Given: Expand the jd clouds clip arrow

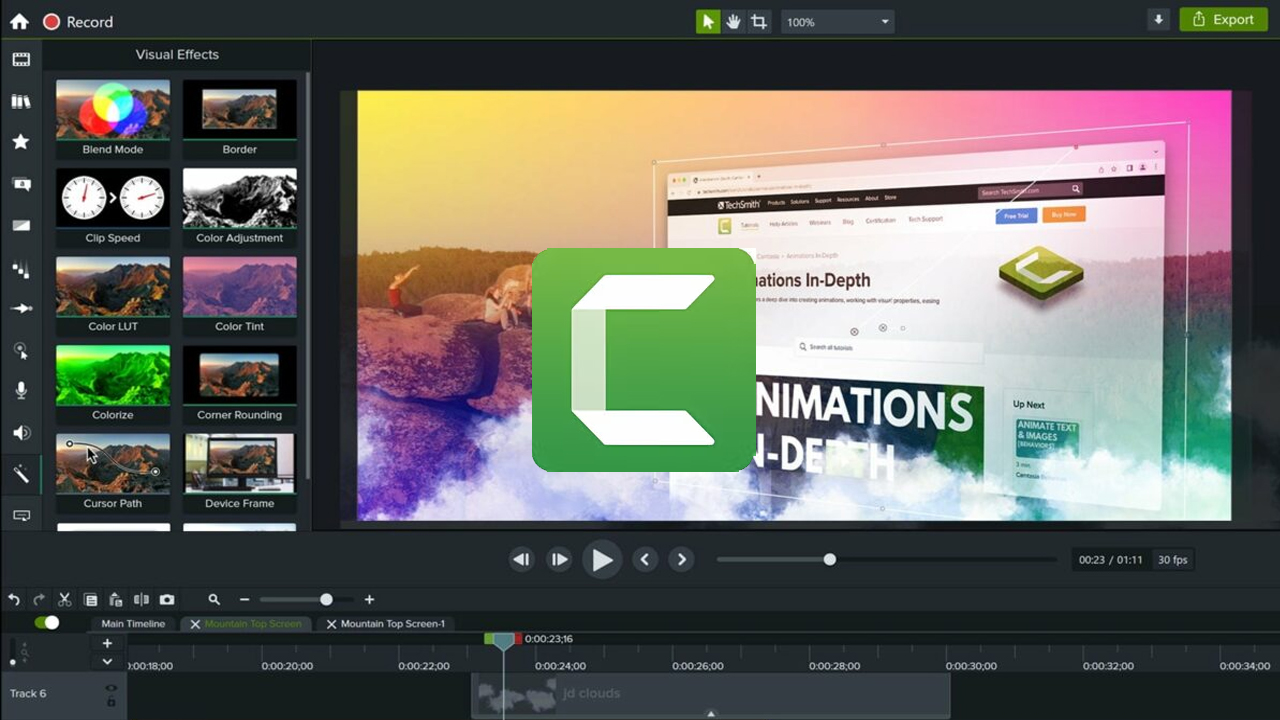Looking at the screenshot, I should (x=711, y=714).
